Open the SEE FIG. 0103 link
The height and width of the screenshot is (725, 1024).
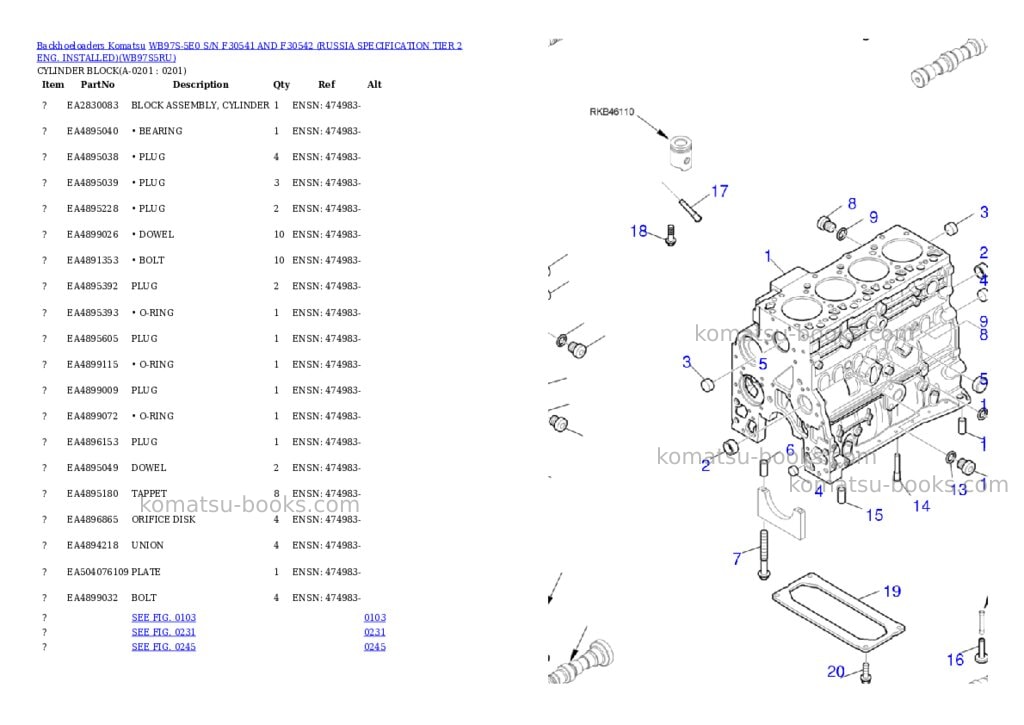[x=163, y=617]
